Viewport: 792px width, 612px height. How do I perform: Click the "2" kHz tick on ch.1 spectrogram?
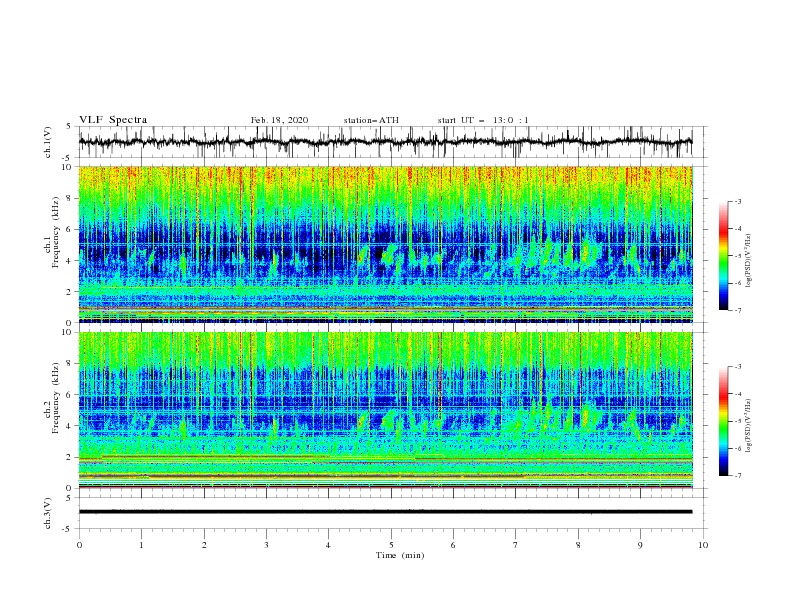70,291
